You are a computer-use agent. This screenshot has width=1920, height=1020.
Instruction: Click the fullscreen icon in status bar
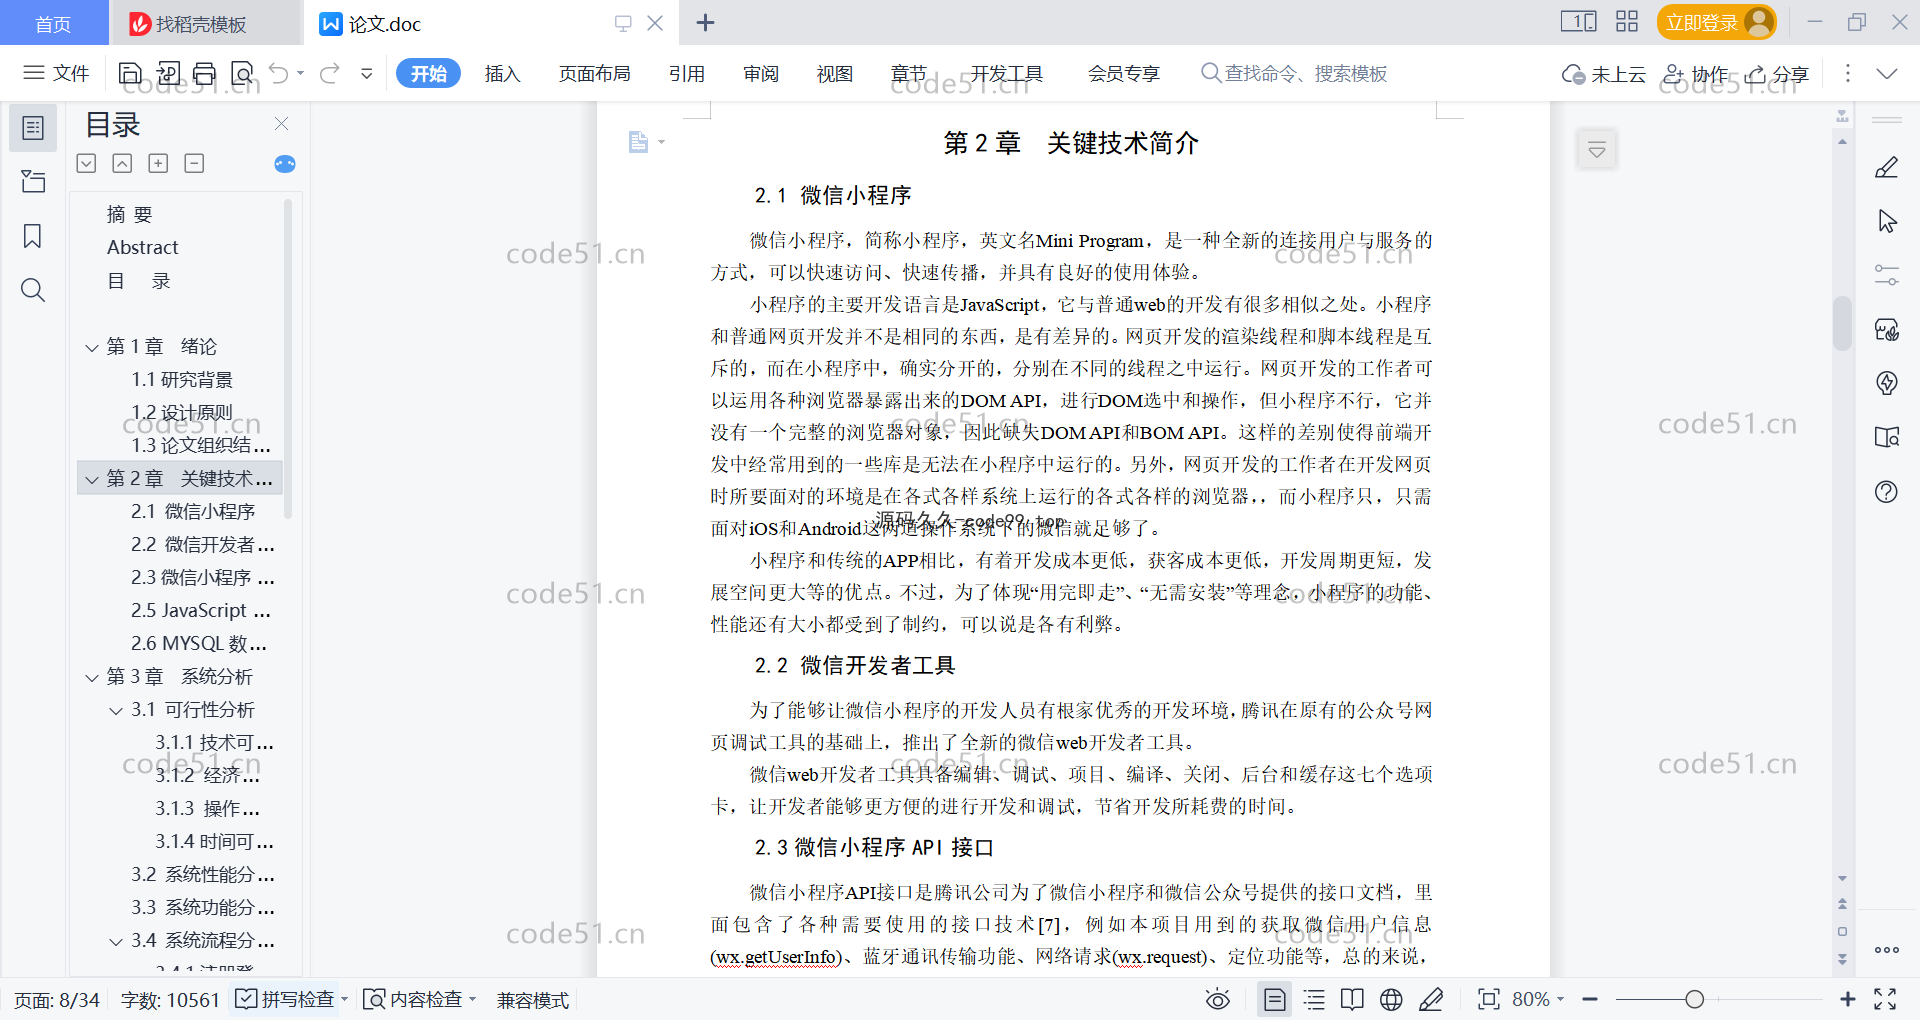point(1885,999)
